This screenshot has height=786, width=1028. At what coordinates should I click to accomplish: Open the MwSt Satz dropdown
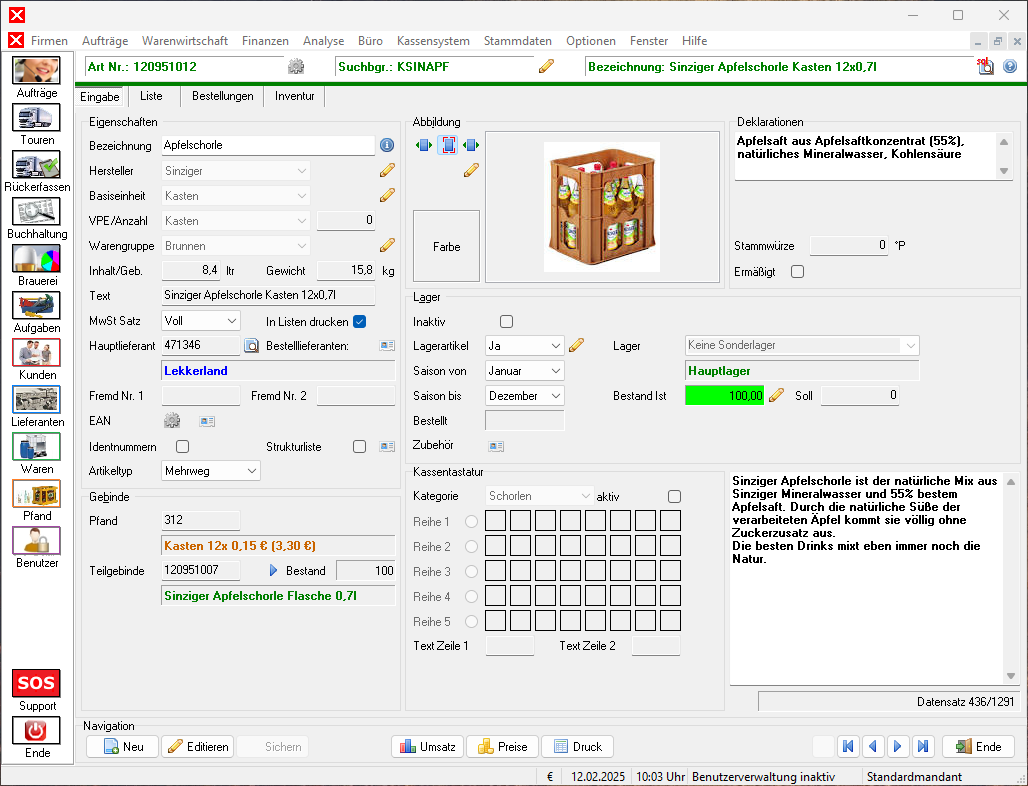pyautogui.click(x=201, y=321)
